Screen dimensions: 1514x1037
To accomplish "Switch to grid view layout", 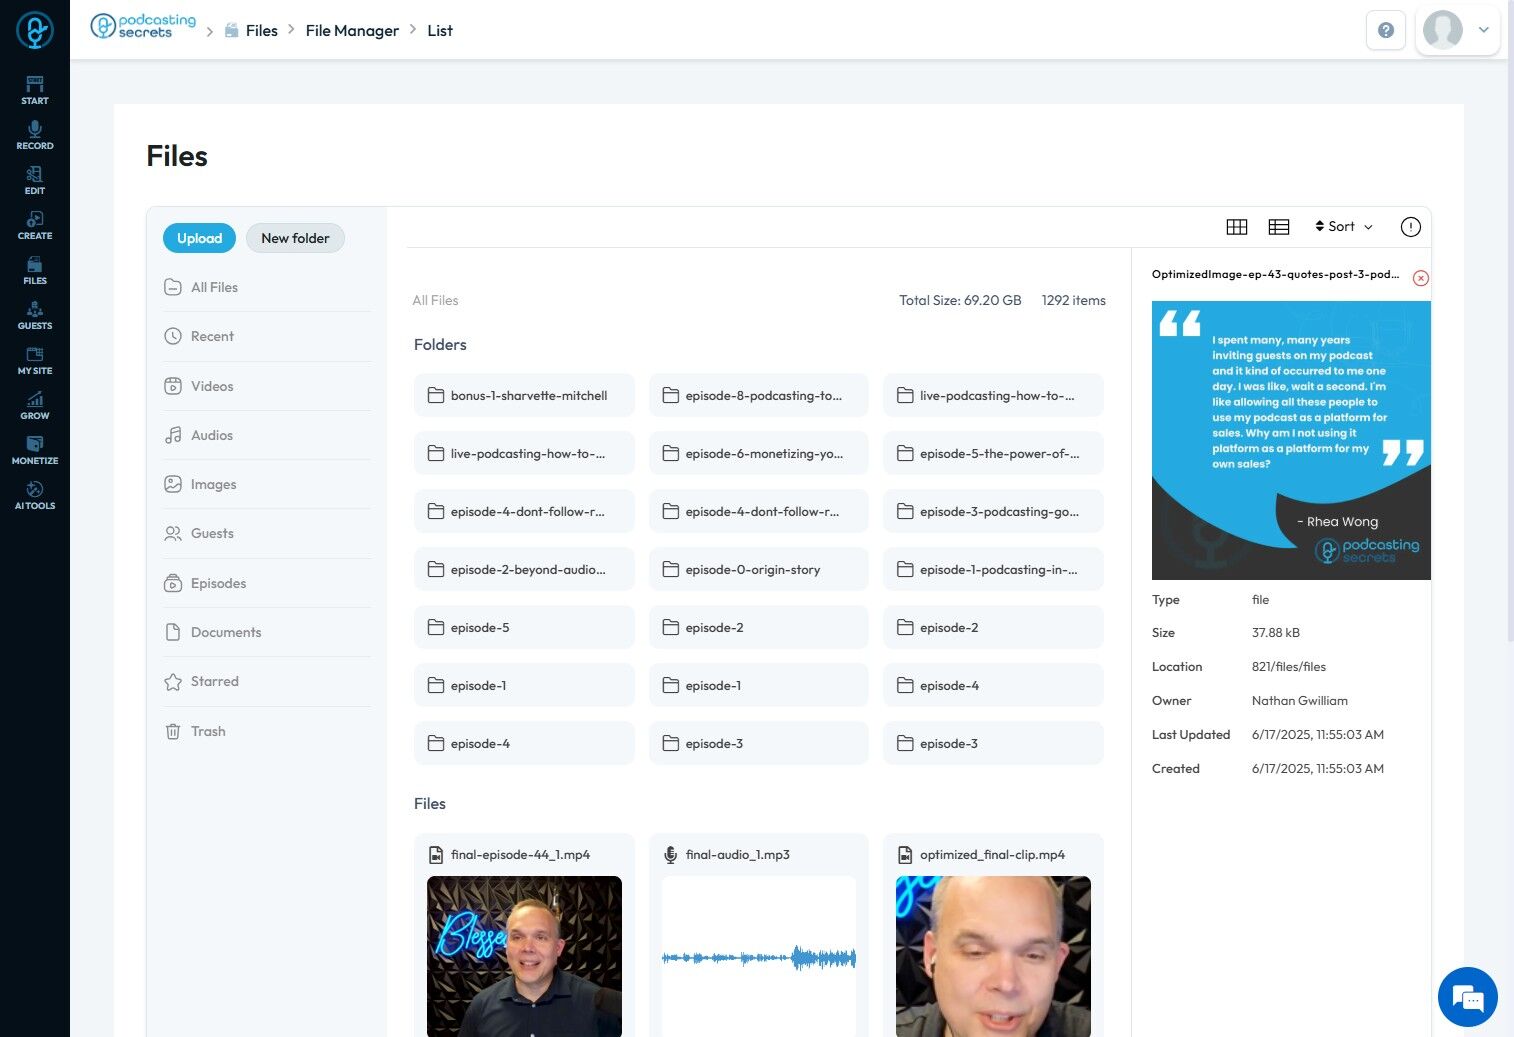I will 1236,227.
